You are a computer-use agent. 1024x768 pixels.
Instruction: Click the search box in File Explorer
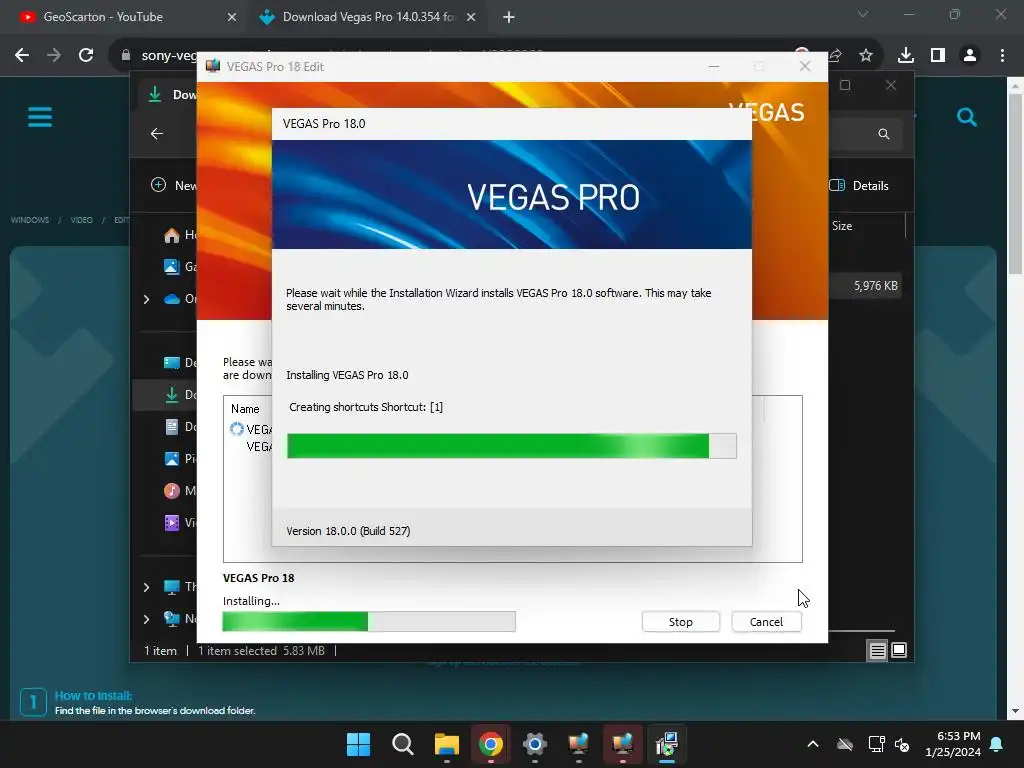(x=865, y=134)
